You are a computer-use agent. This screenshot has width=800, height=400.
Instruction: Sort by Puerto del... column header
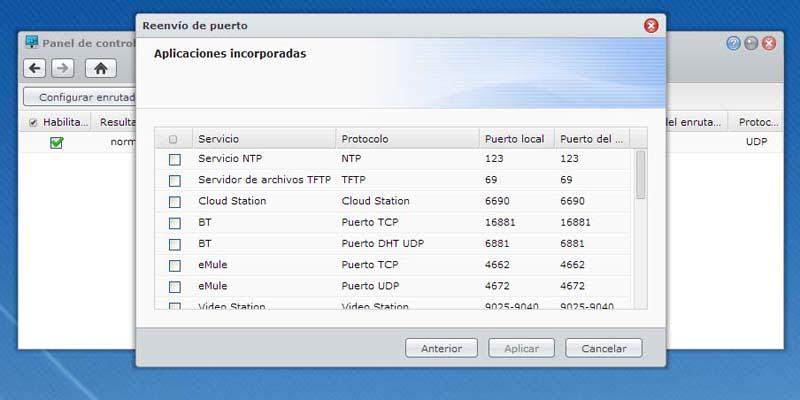[x=592, y=139]
